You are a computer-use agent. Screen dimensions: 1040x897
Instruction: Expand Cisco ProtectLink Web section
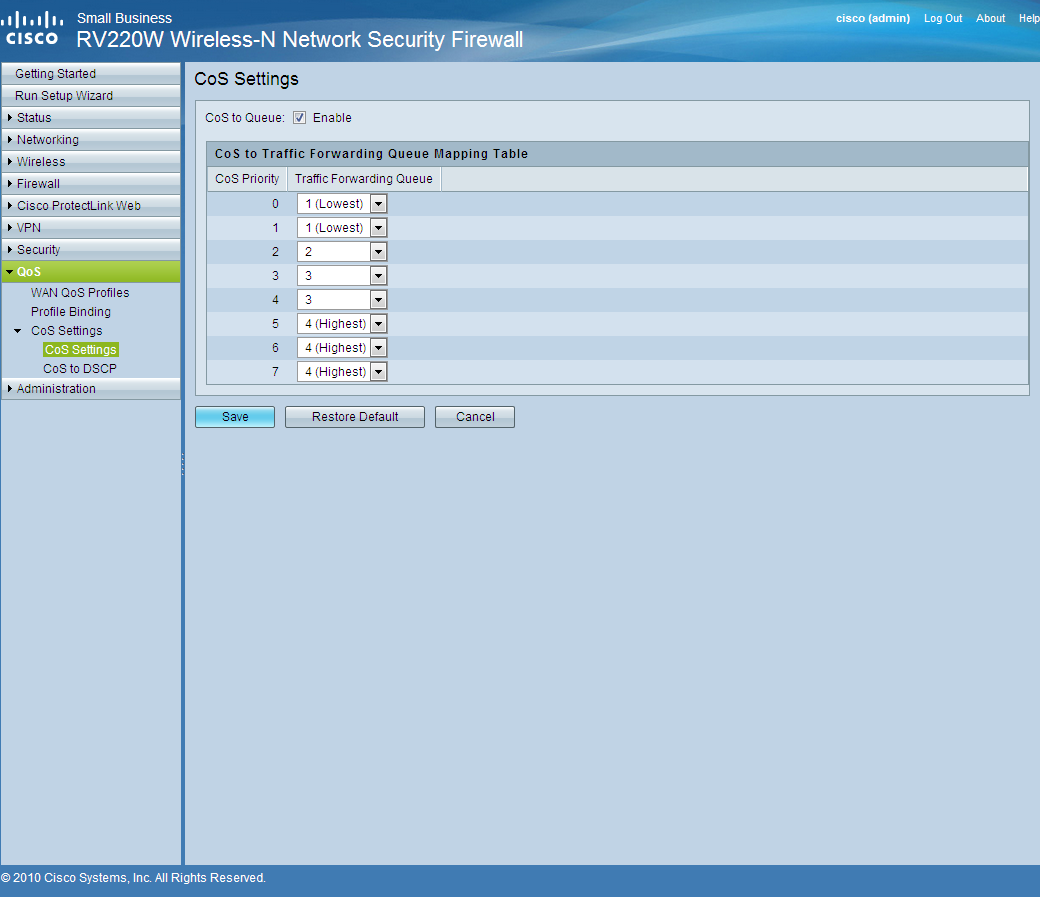[x=91, y=205]
